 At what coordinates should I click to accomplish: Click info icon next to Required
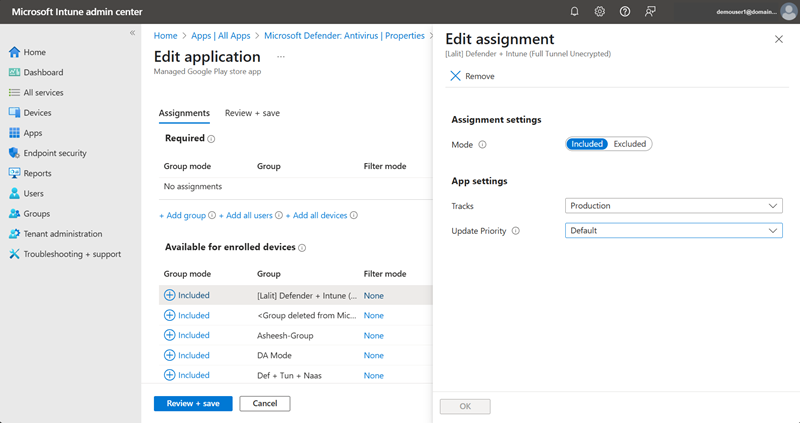[x=211, y=139]
